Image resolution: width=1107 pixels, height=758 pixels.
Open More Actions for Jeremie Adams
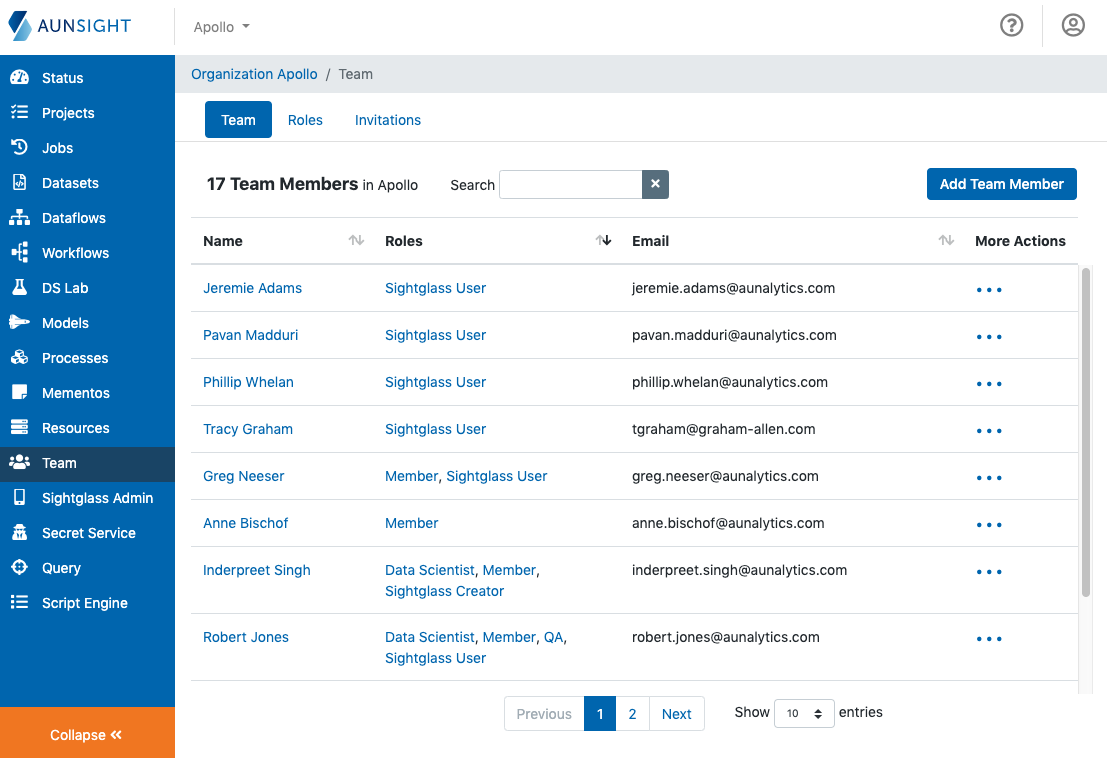click(x=988, y=289)
